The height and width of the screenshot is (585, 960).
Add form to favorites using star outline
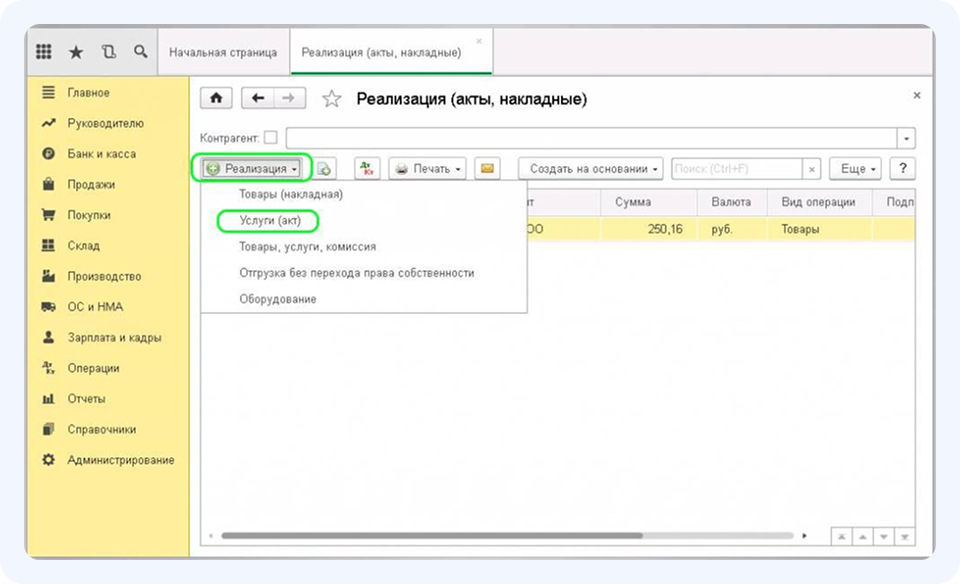[x=332, y=99]
